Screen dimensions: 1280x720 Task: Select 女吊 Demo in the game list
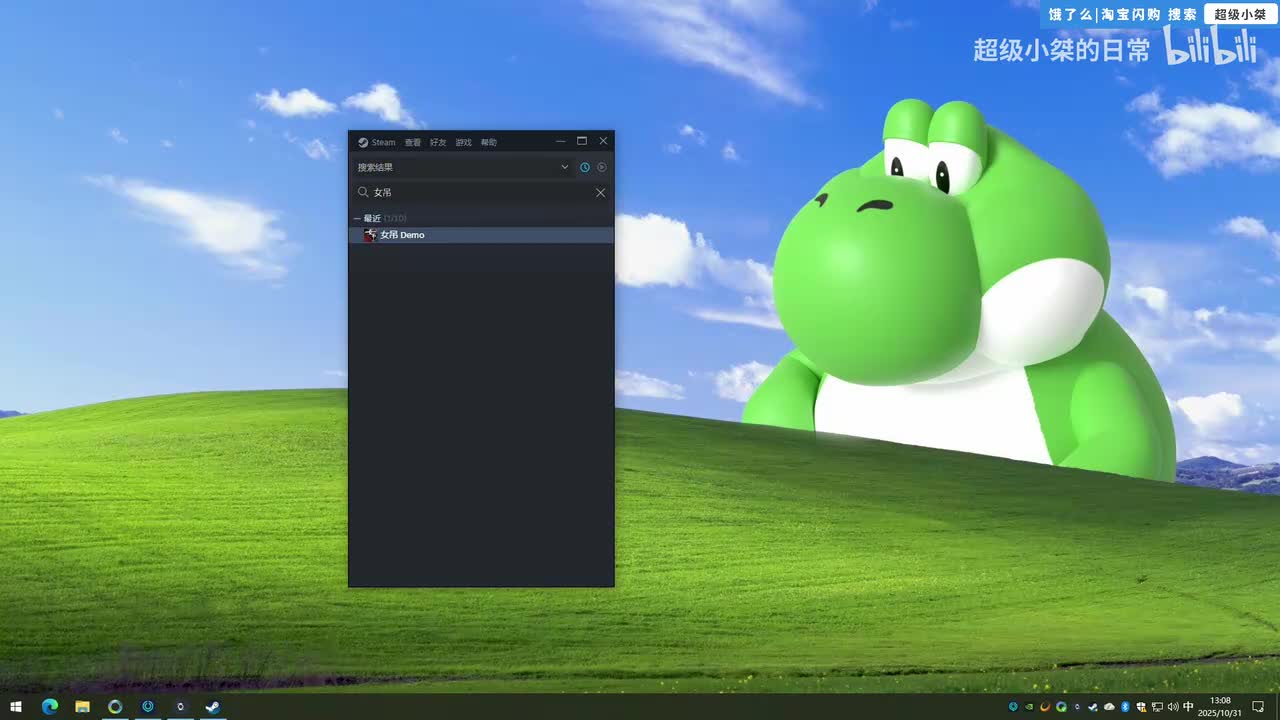tap(481, 235)
